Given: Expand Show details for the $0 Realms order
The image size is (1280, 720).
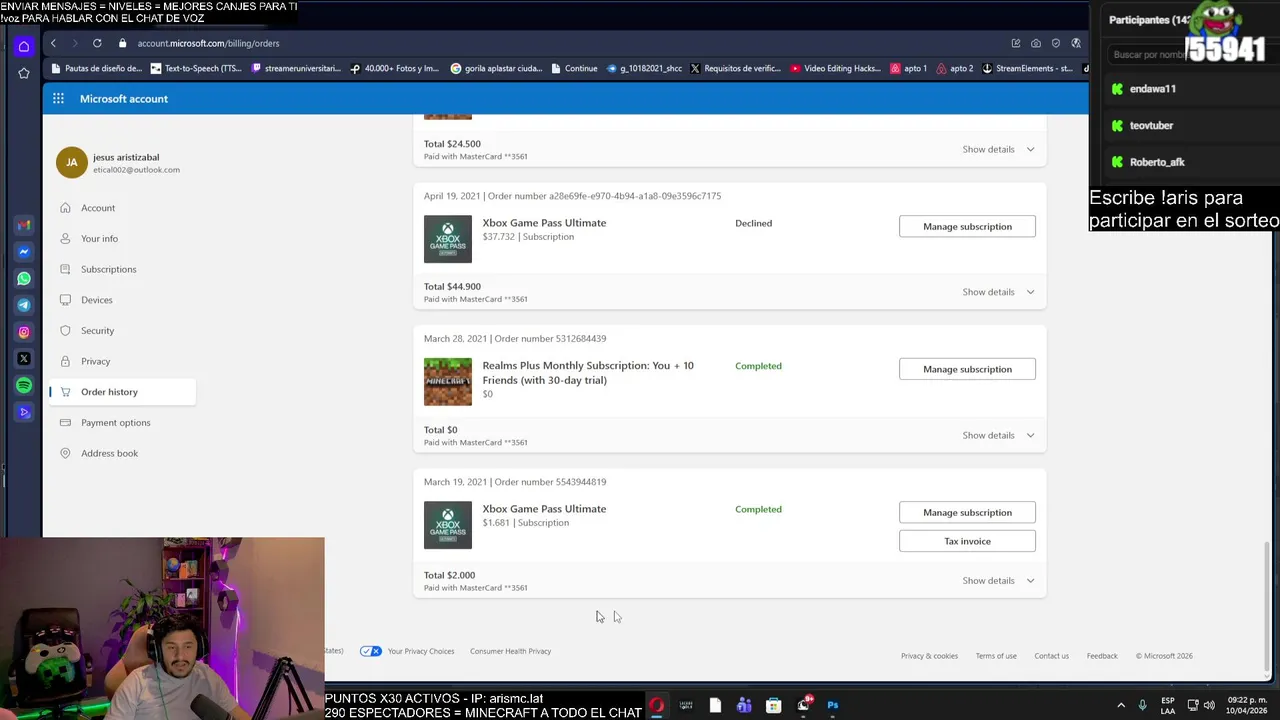Looking at the screenshot, I should click(998, 435).
